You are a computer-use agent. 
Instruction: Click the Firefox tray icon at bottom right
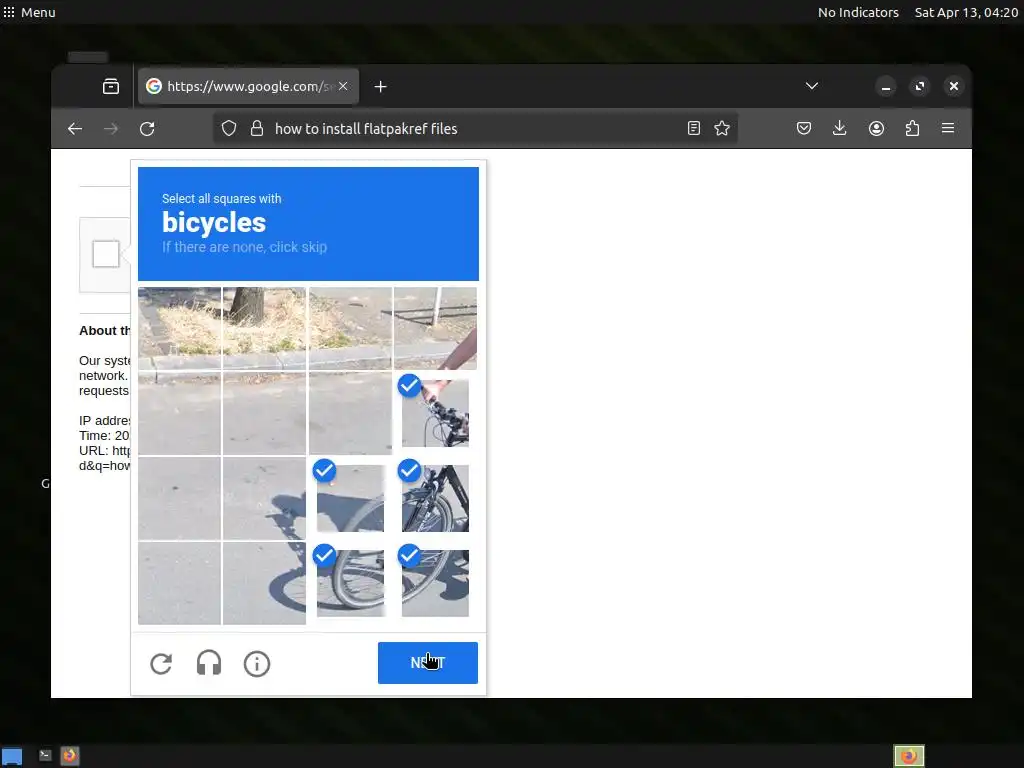coord(909,756)
